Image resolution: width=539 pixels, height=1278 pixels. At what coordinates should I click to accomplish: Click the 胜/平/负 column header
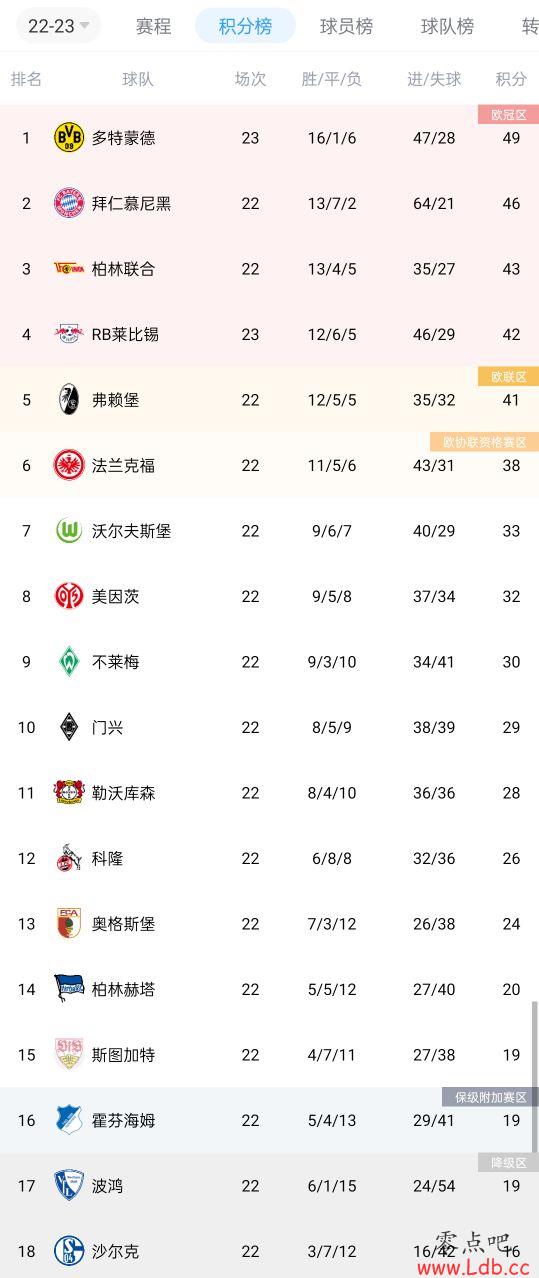[x=332, y=79]
